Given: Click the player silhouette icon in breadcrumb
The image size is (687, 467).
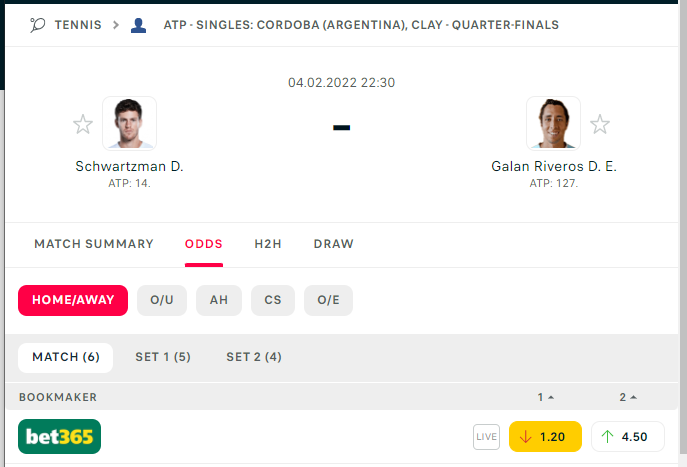Looking at the screenshot, I should (138, 24).
